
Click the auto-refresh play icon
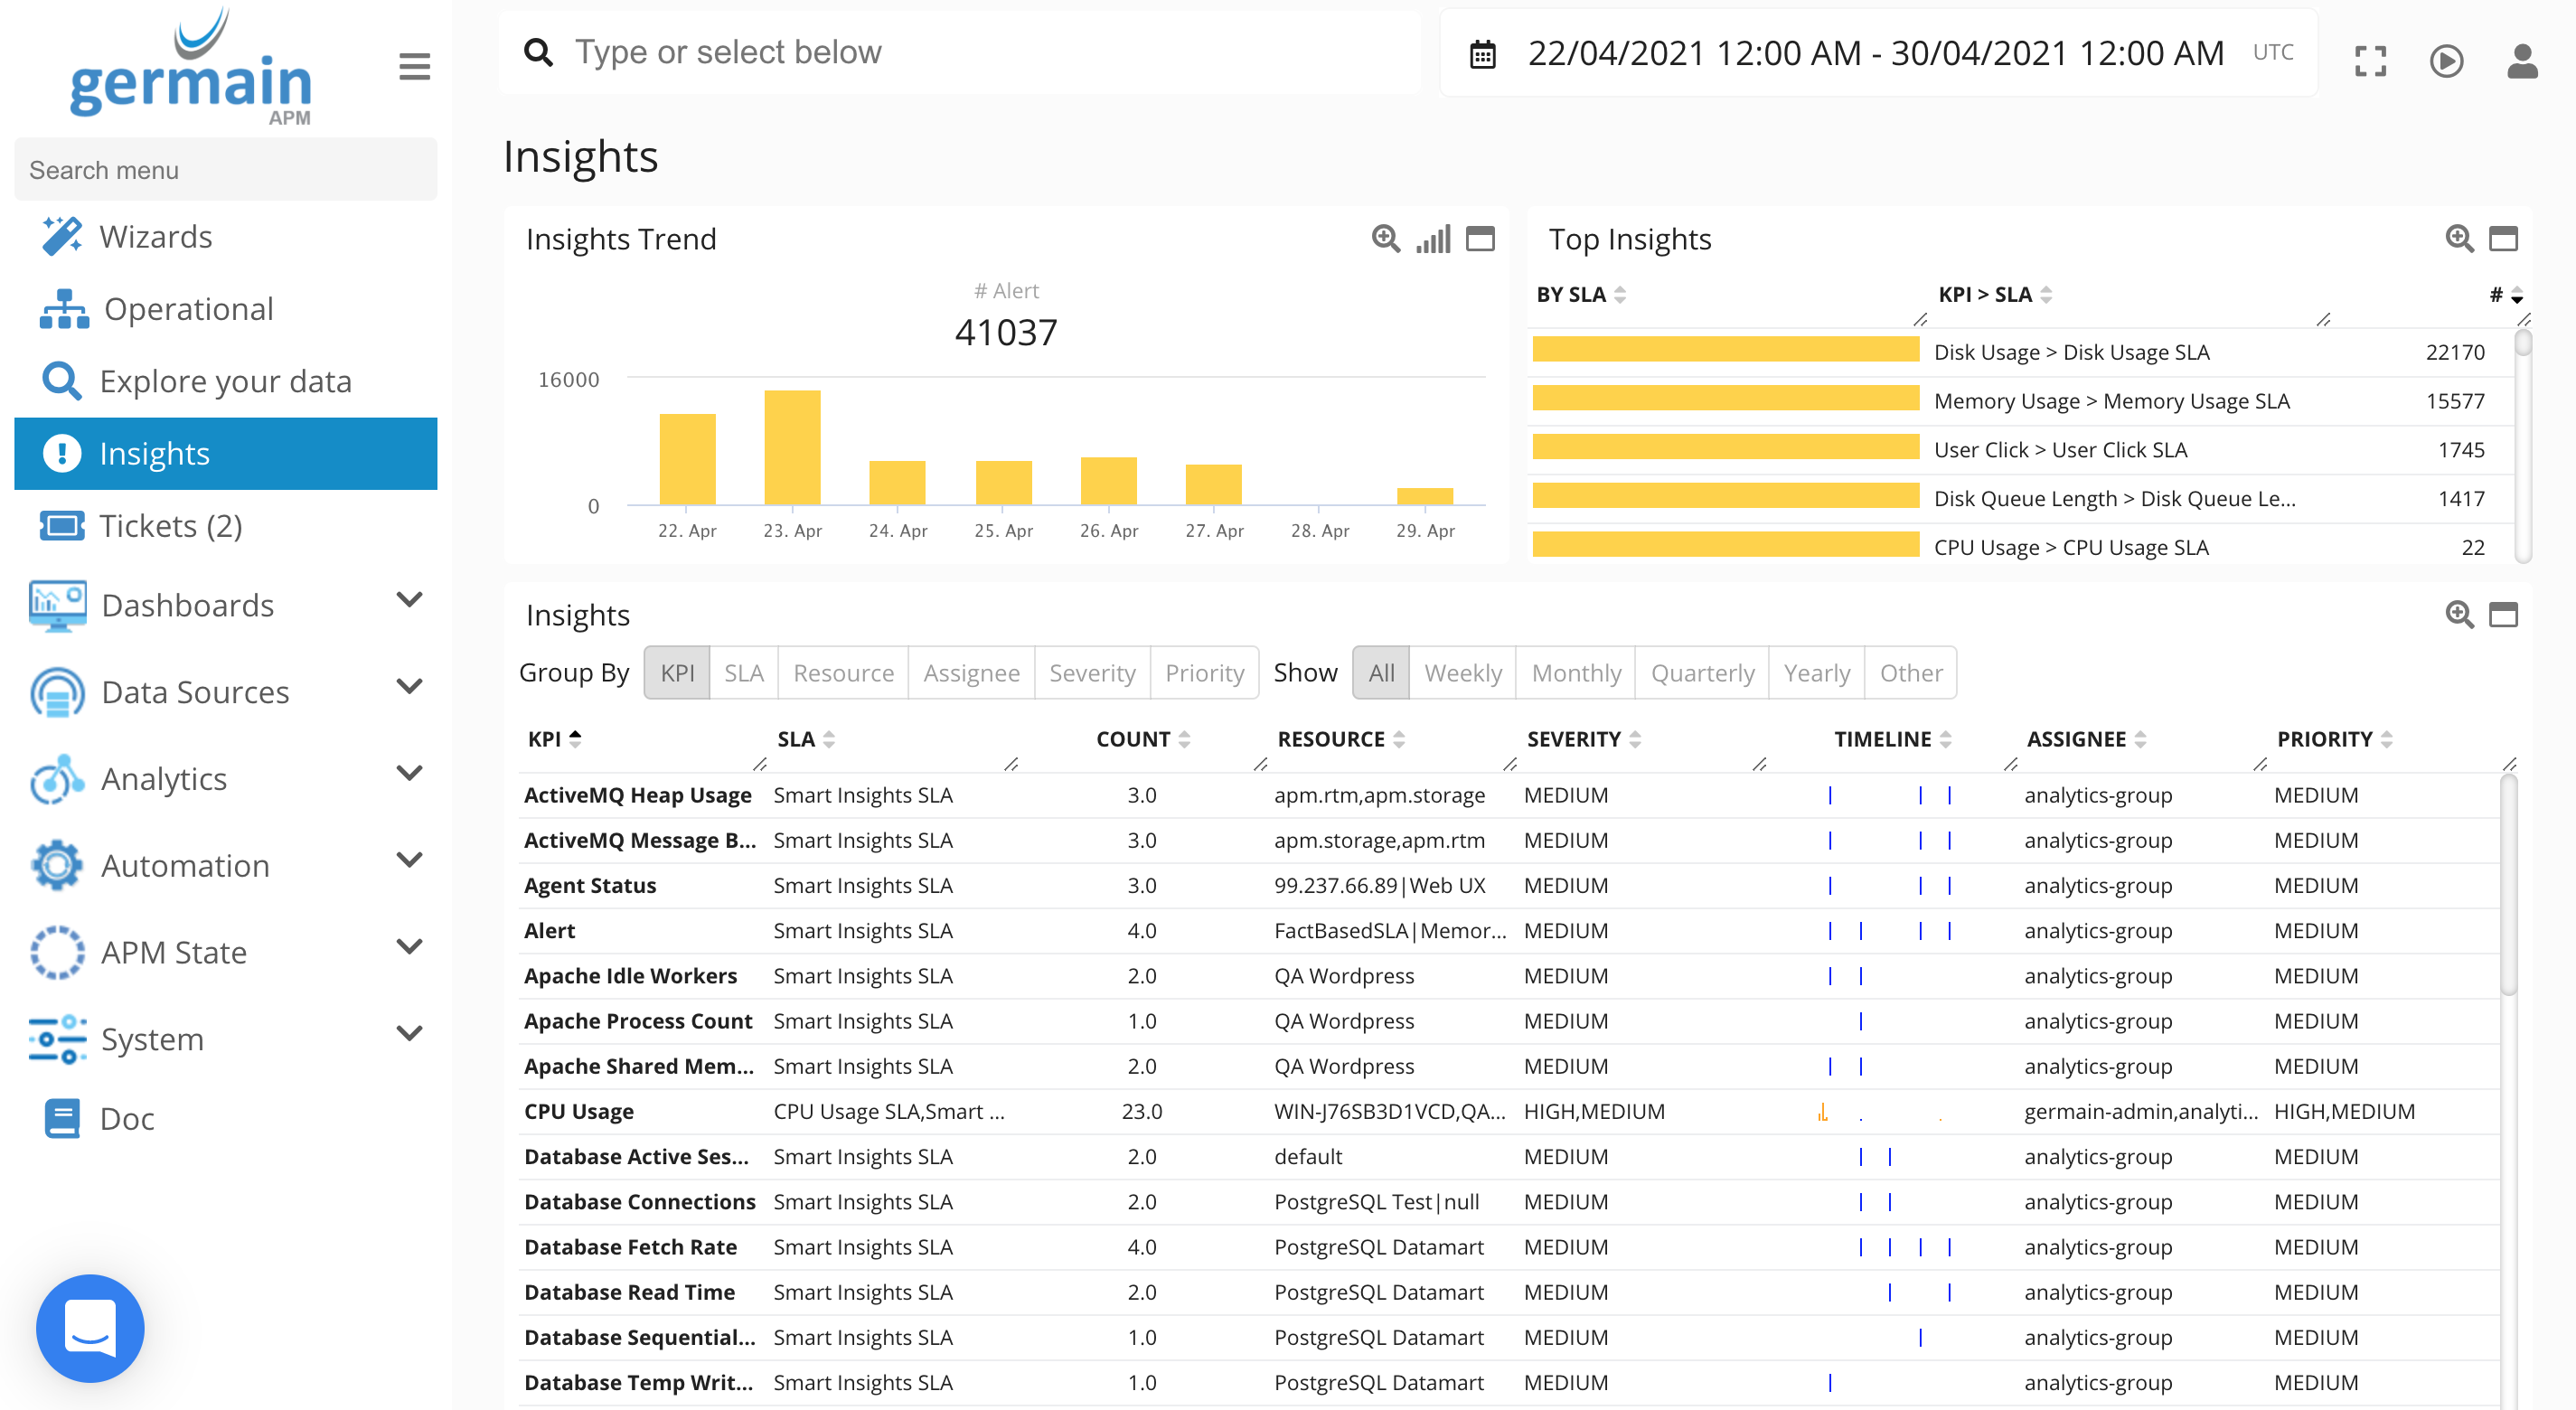tap(2446, 61)
